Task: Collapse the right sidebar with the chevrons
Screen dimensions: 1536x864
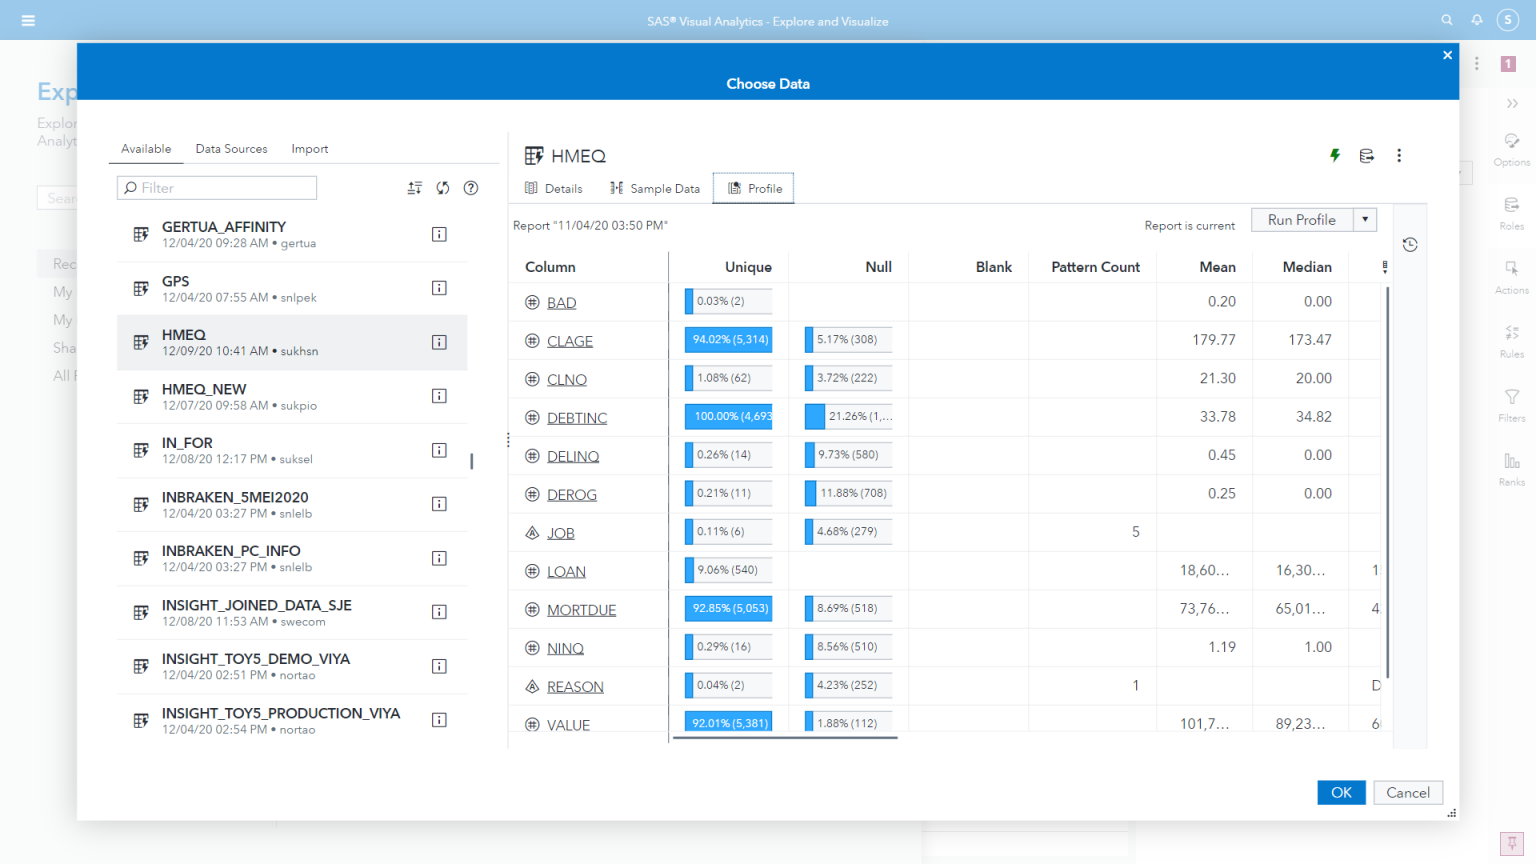Action: click(1511, 103)
